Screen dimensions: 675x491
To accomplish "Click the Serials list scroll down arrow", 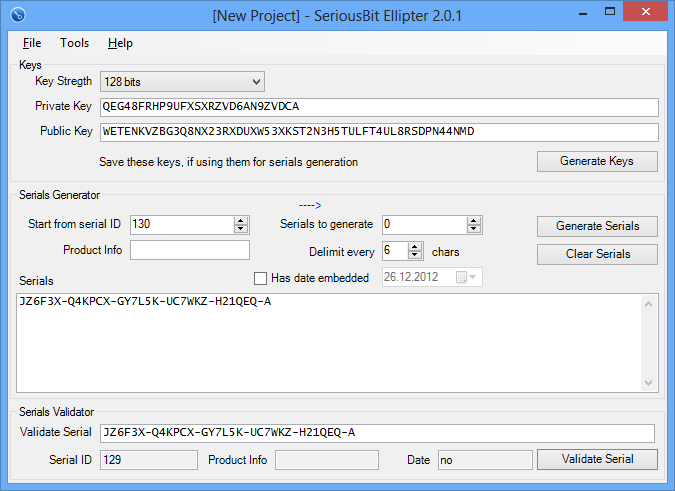I will pyautogui.click(x=649, y=383).
